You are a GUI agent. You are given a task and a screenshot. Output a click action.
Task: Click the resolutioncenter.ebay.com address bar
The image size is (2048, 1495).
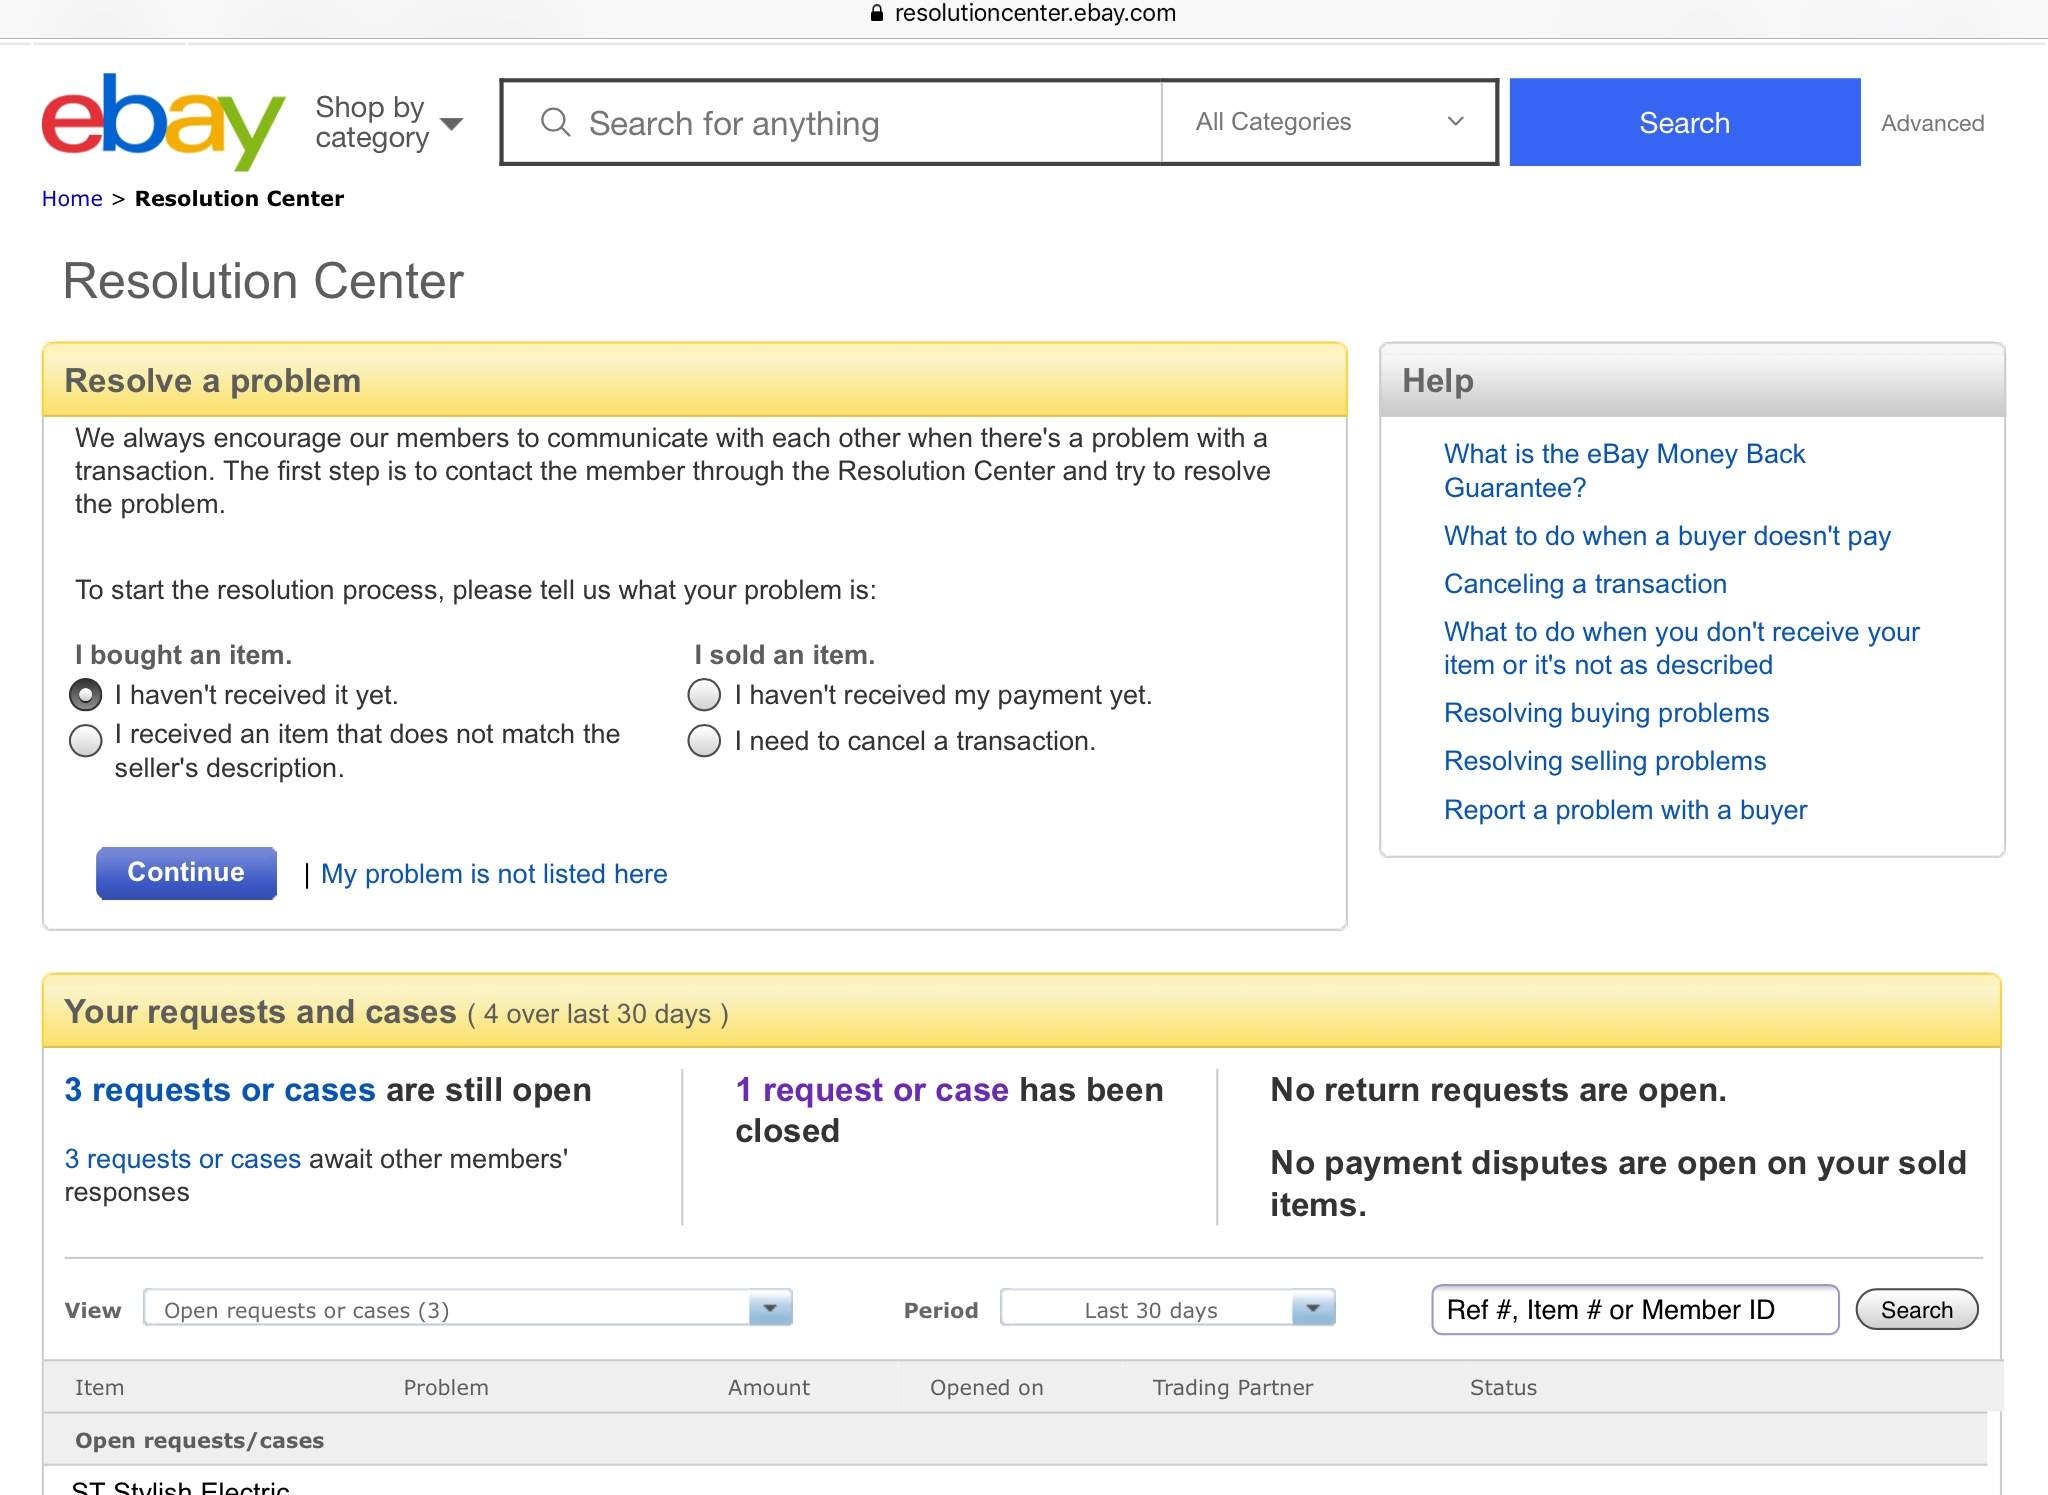pos(1035,13)
